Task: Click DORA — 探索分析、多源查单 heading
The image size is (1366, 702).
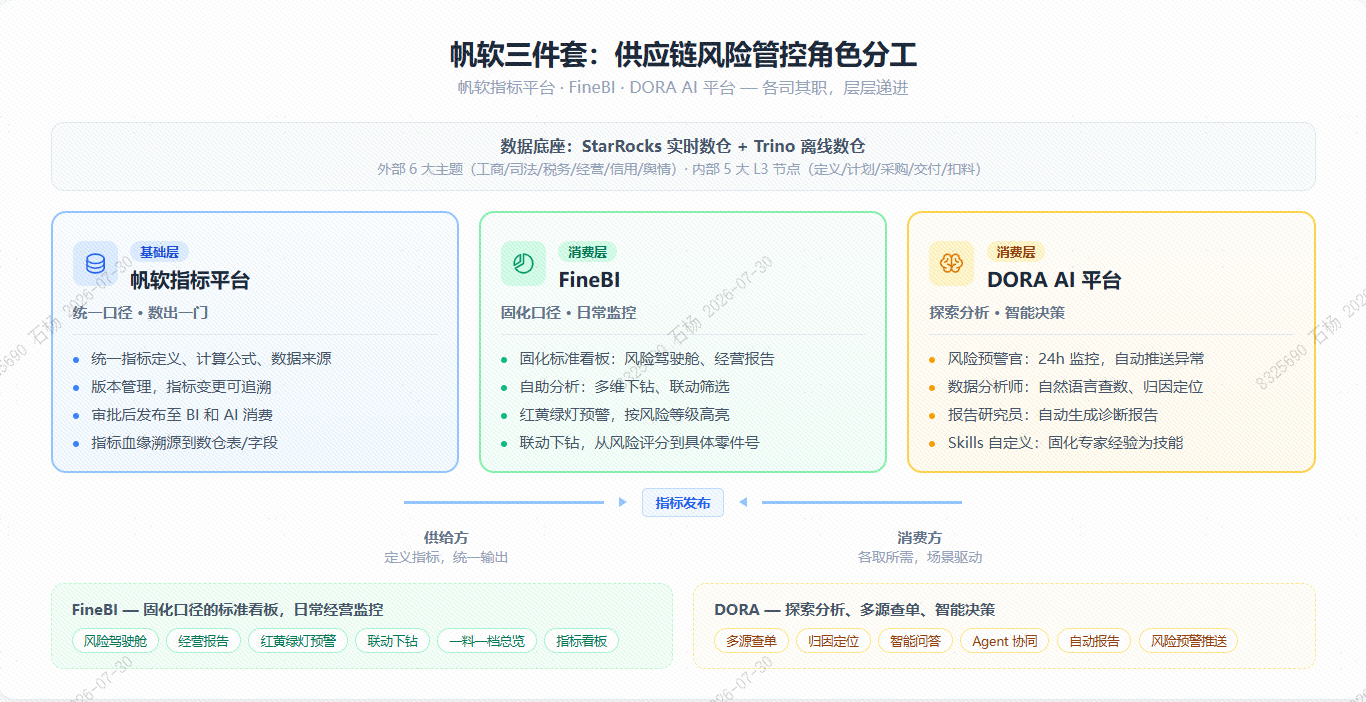Action: 855,609
